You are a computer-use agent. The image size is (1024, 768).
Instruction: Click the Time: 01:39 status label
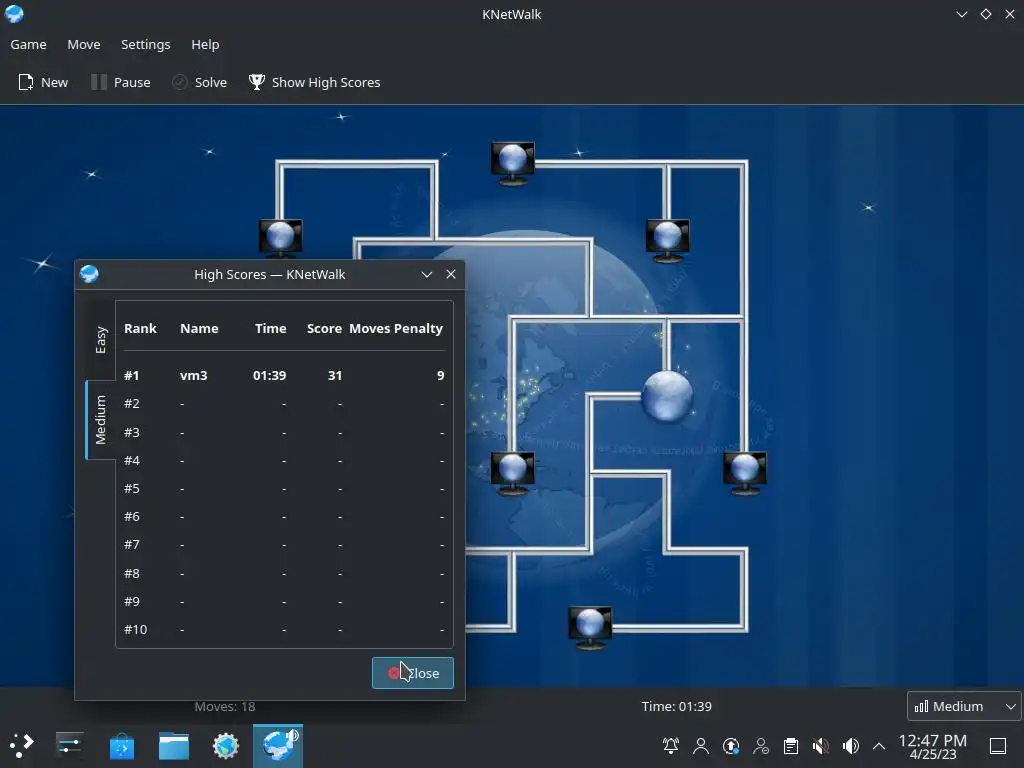pyautogui.click(x=677, y=706)
